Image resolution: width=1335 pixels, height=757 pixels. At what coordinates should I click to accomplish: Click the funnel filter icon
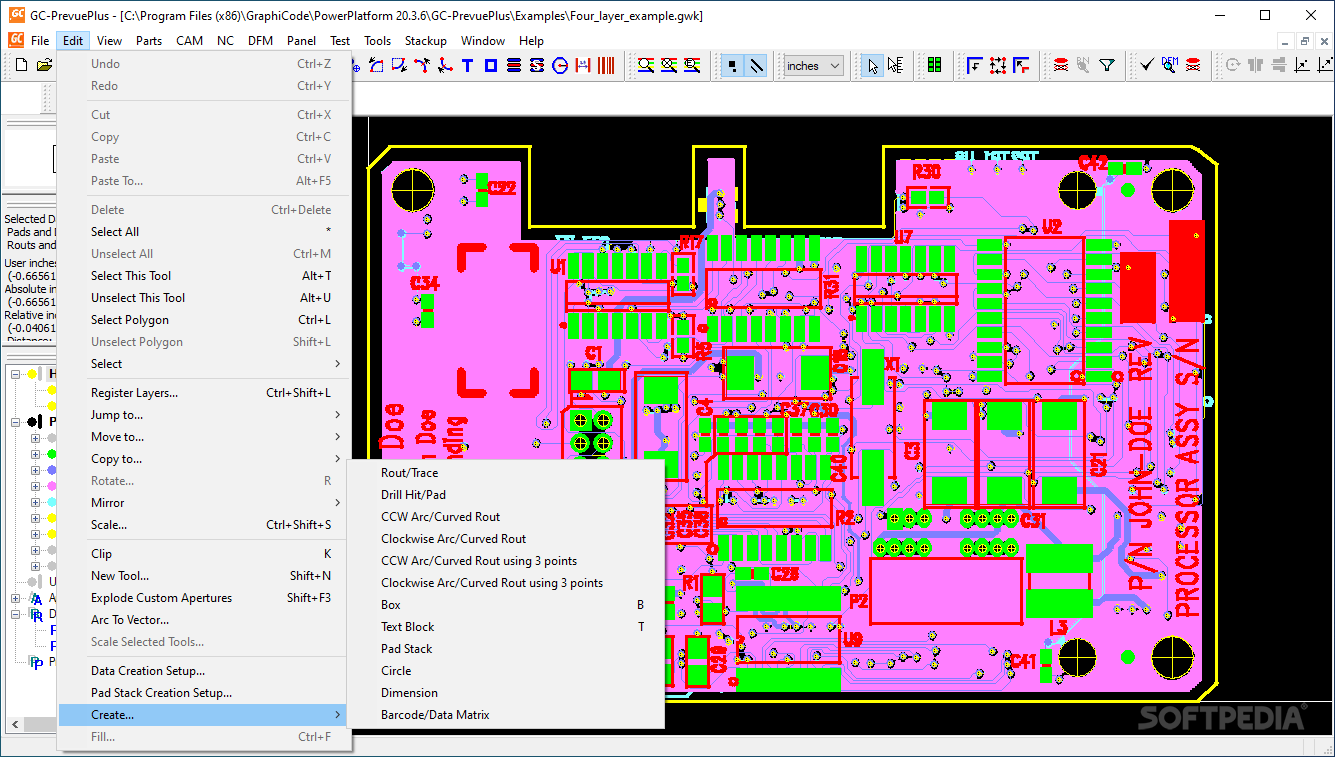coord(1107,65)
